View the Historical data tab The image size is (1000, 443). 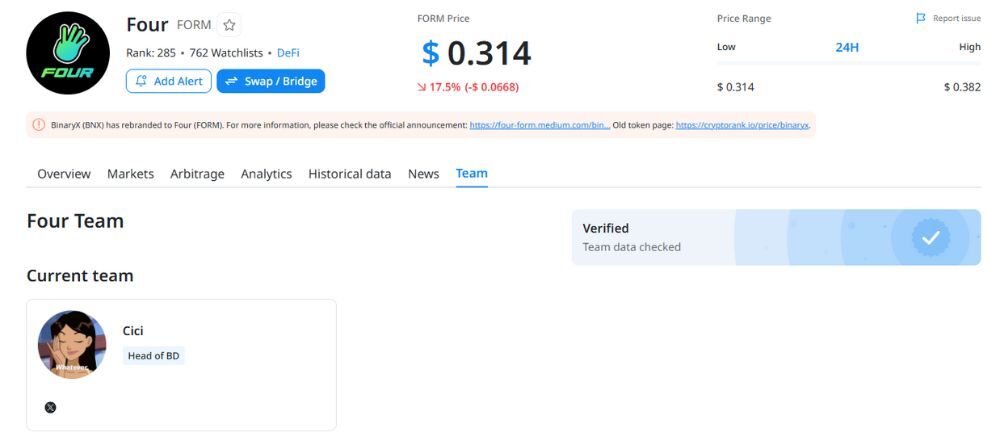click(x=349, y=174)
